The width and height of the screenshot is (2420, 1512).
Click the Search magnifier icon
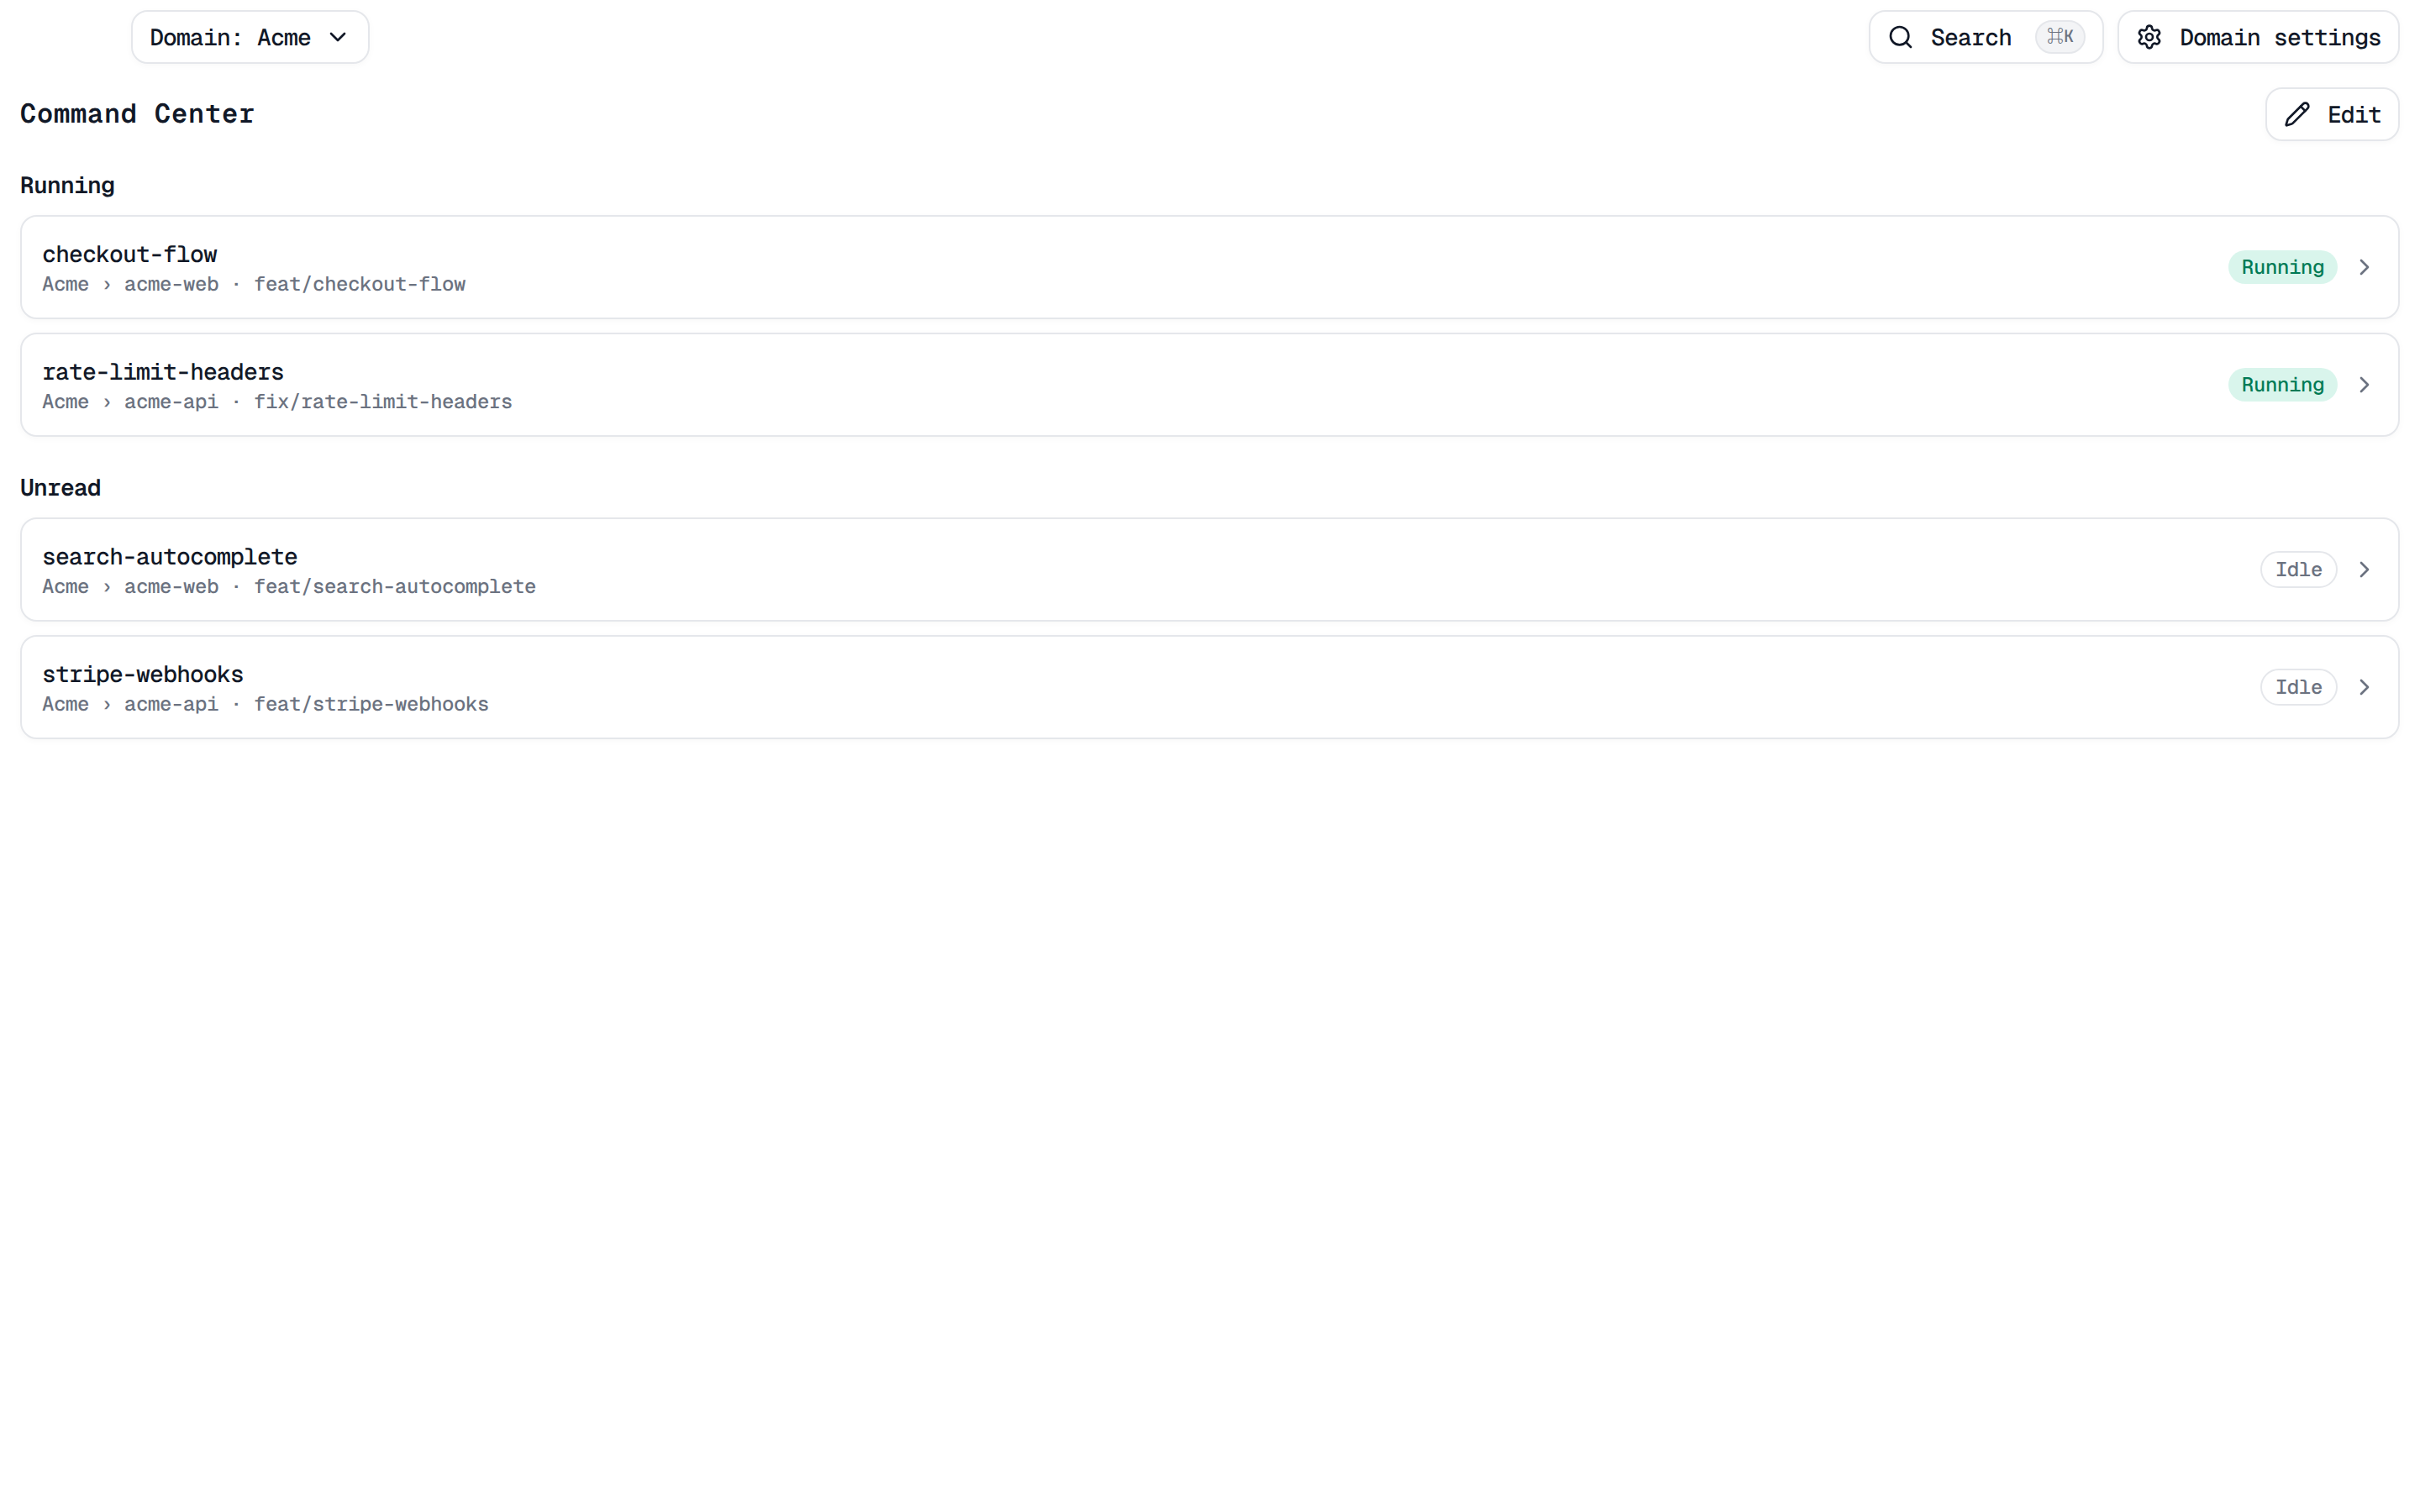(x=1900, y=37)
